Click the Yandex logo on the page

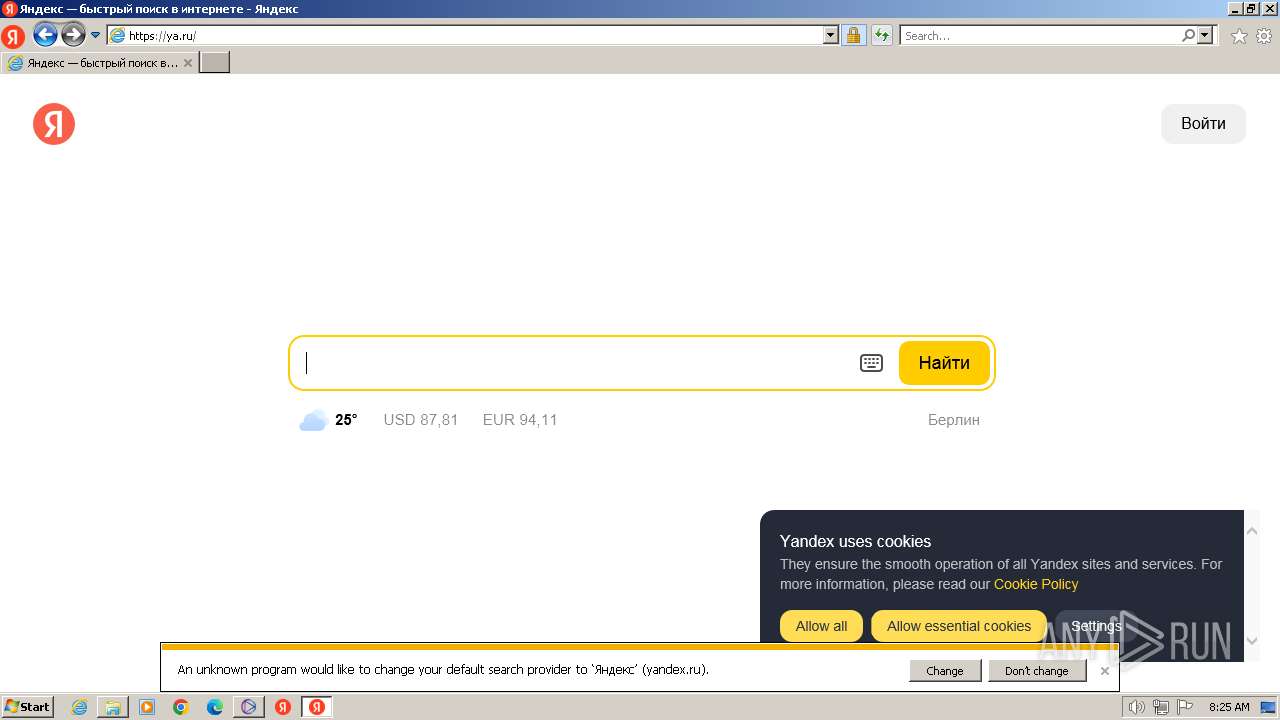54,124
